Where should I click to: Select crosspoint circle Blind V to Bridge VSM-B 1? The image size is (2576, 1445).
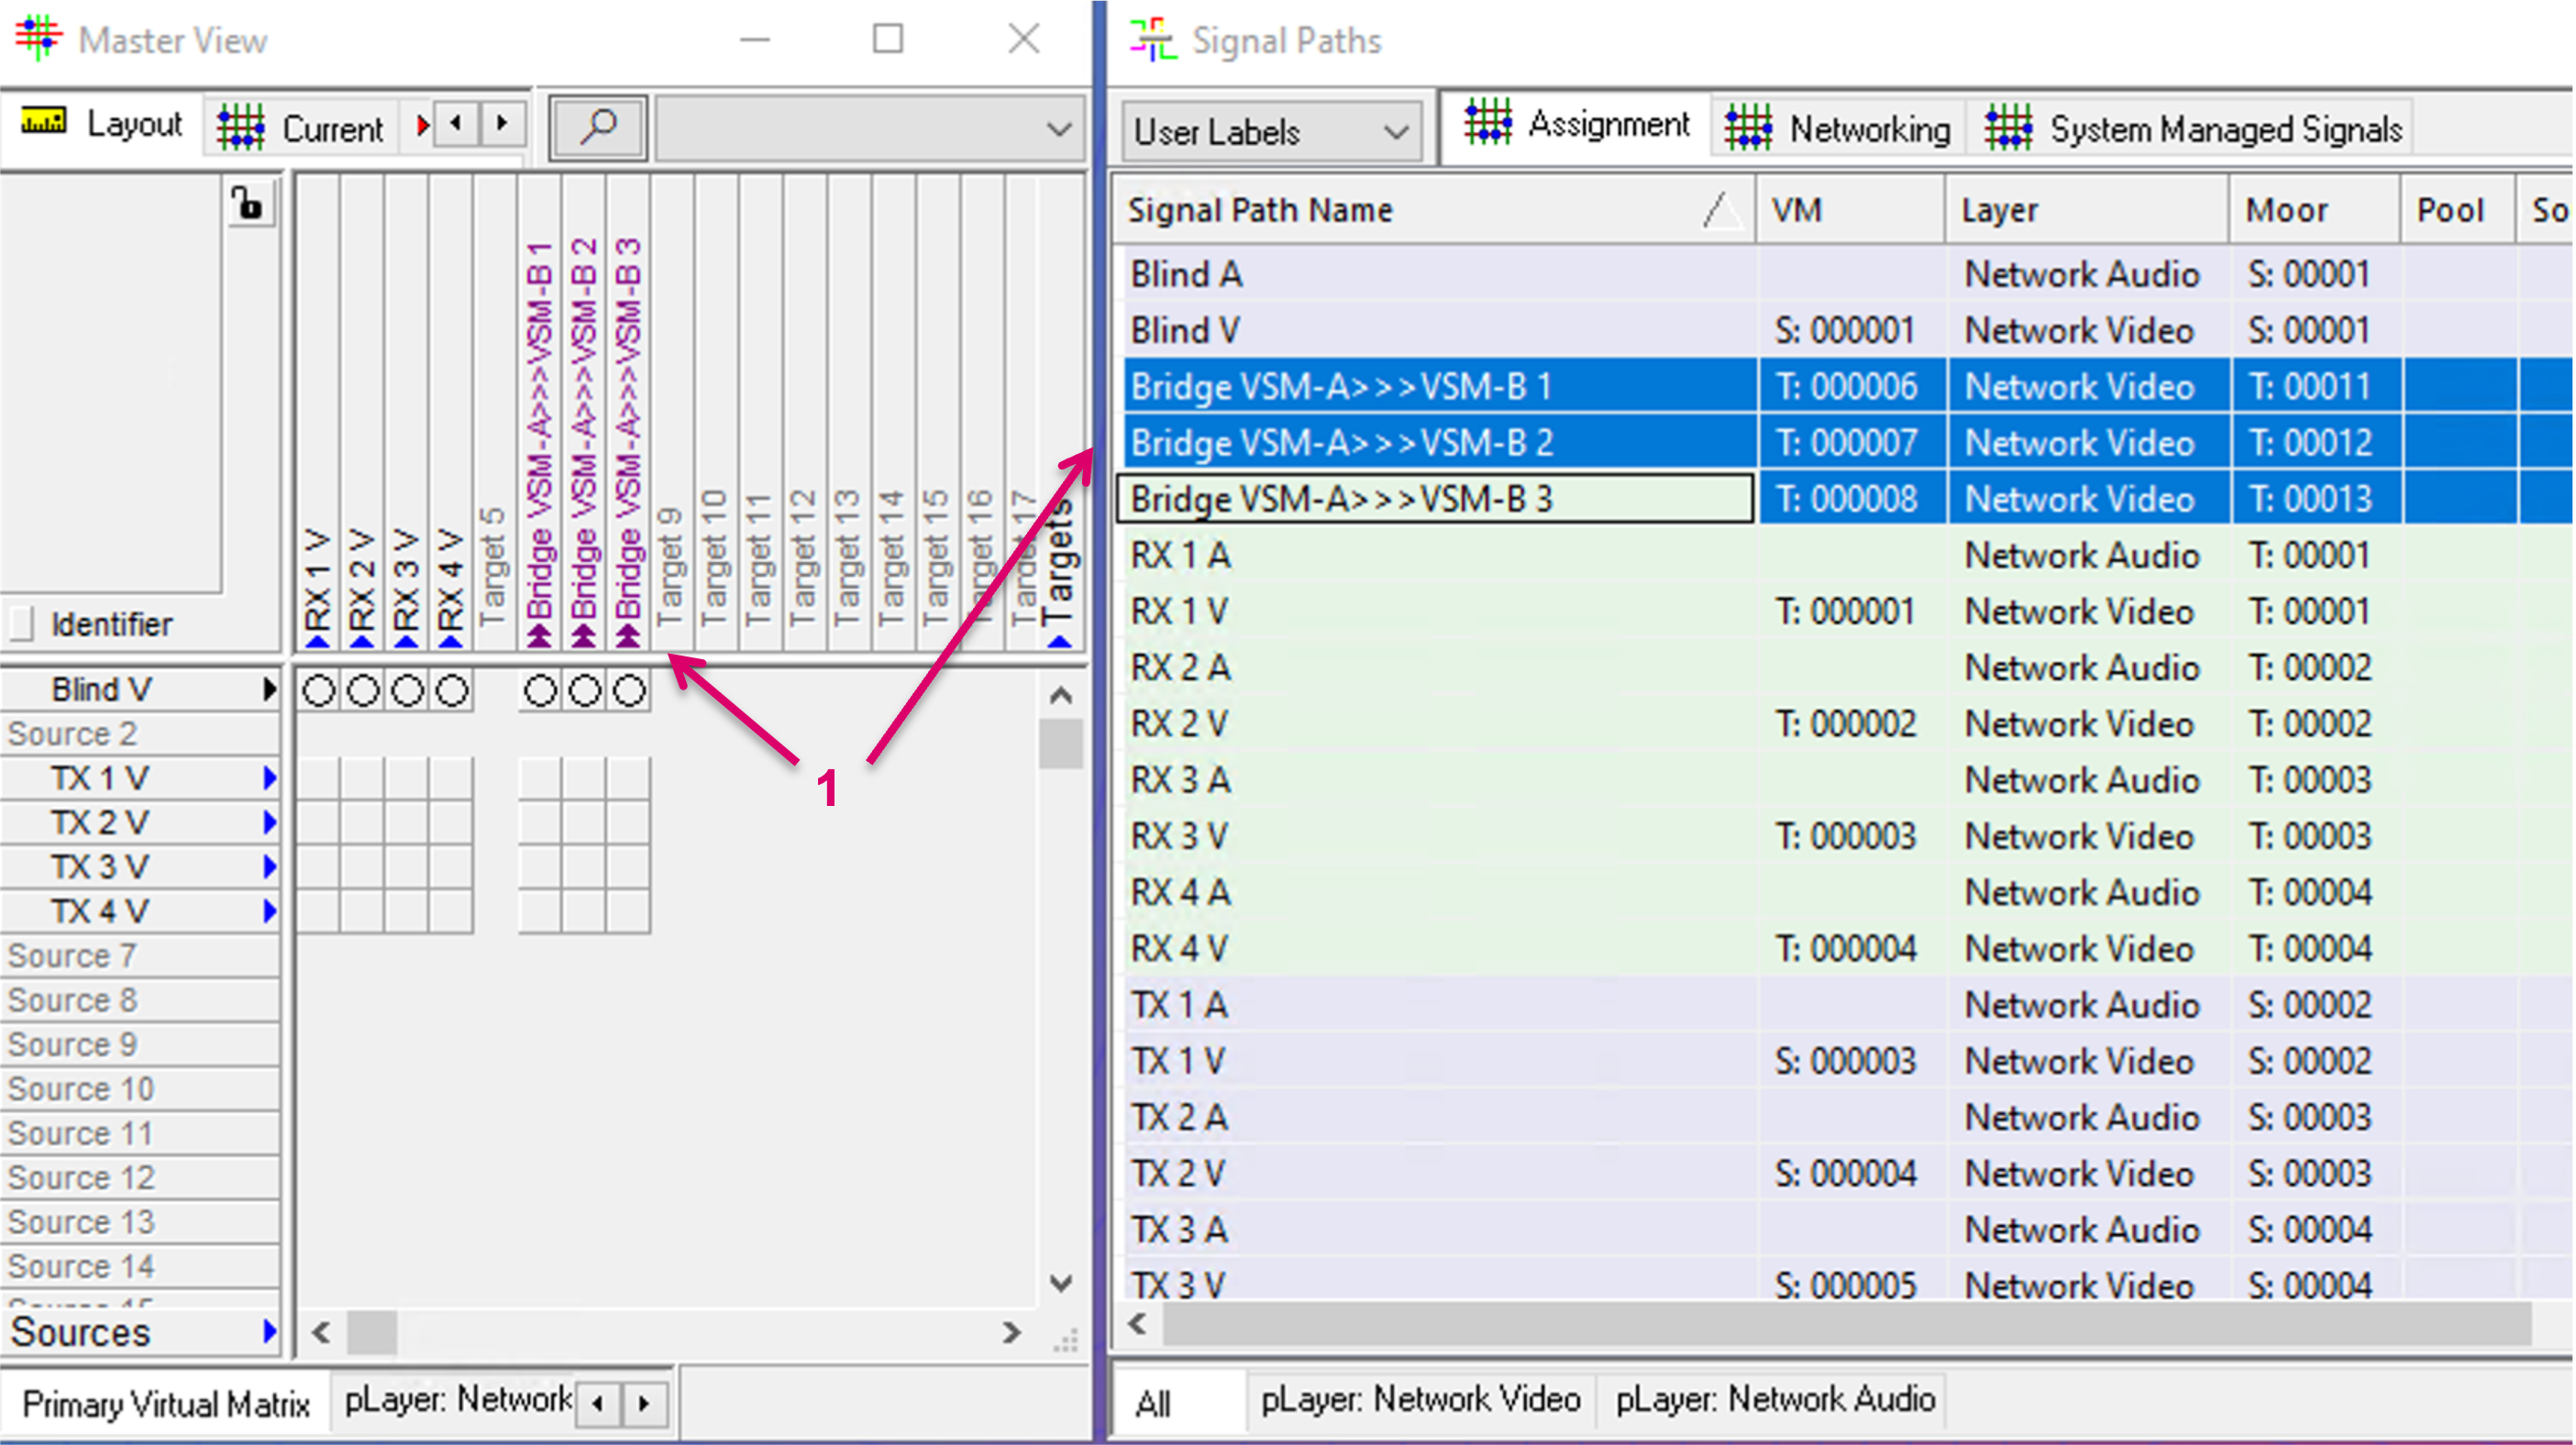[x=540, y=690]
